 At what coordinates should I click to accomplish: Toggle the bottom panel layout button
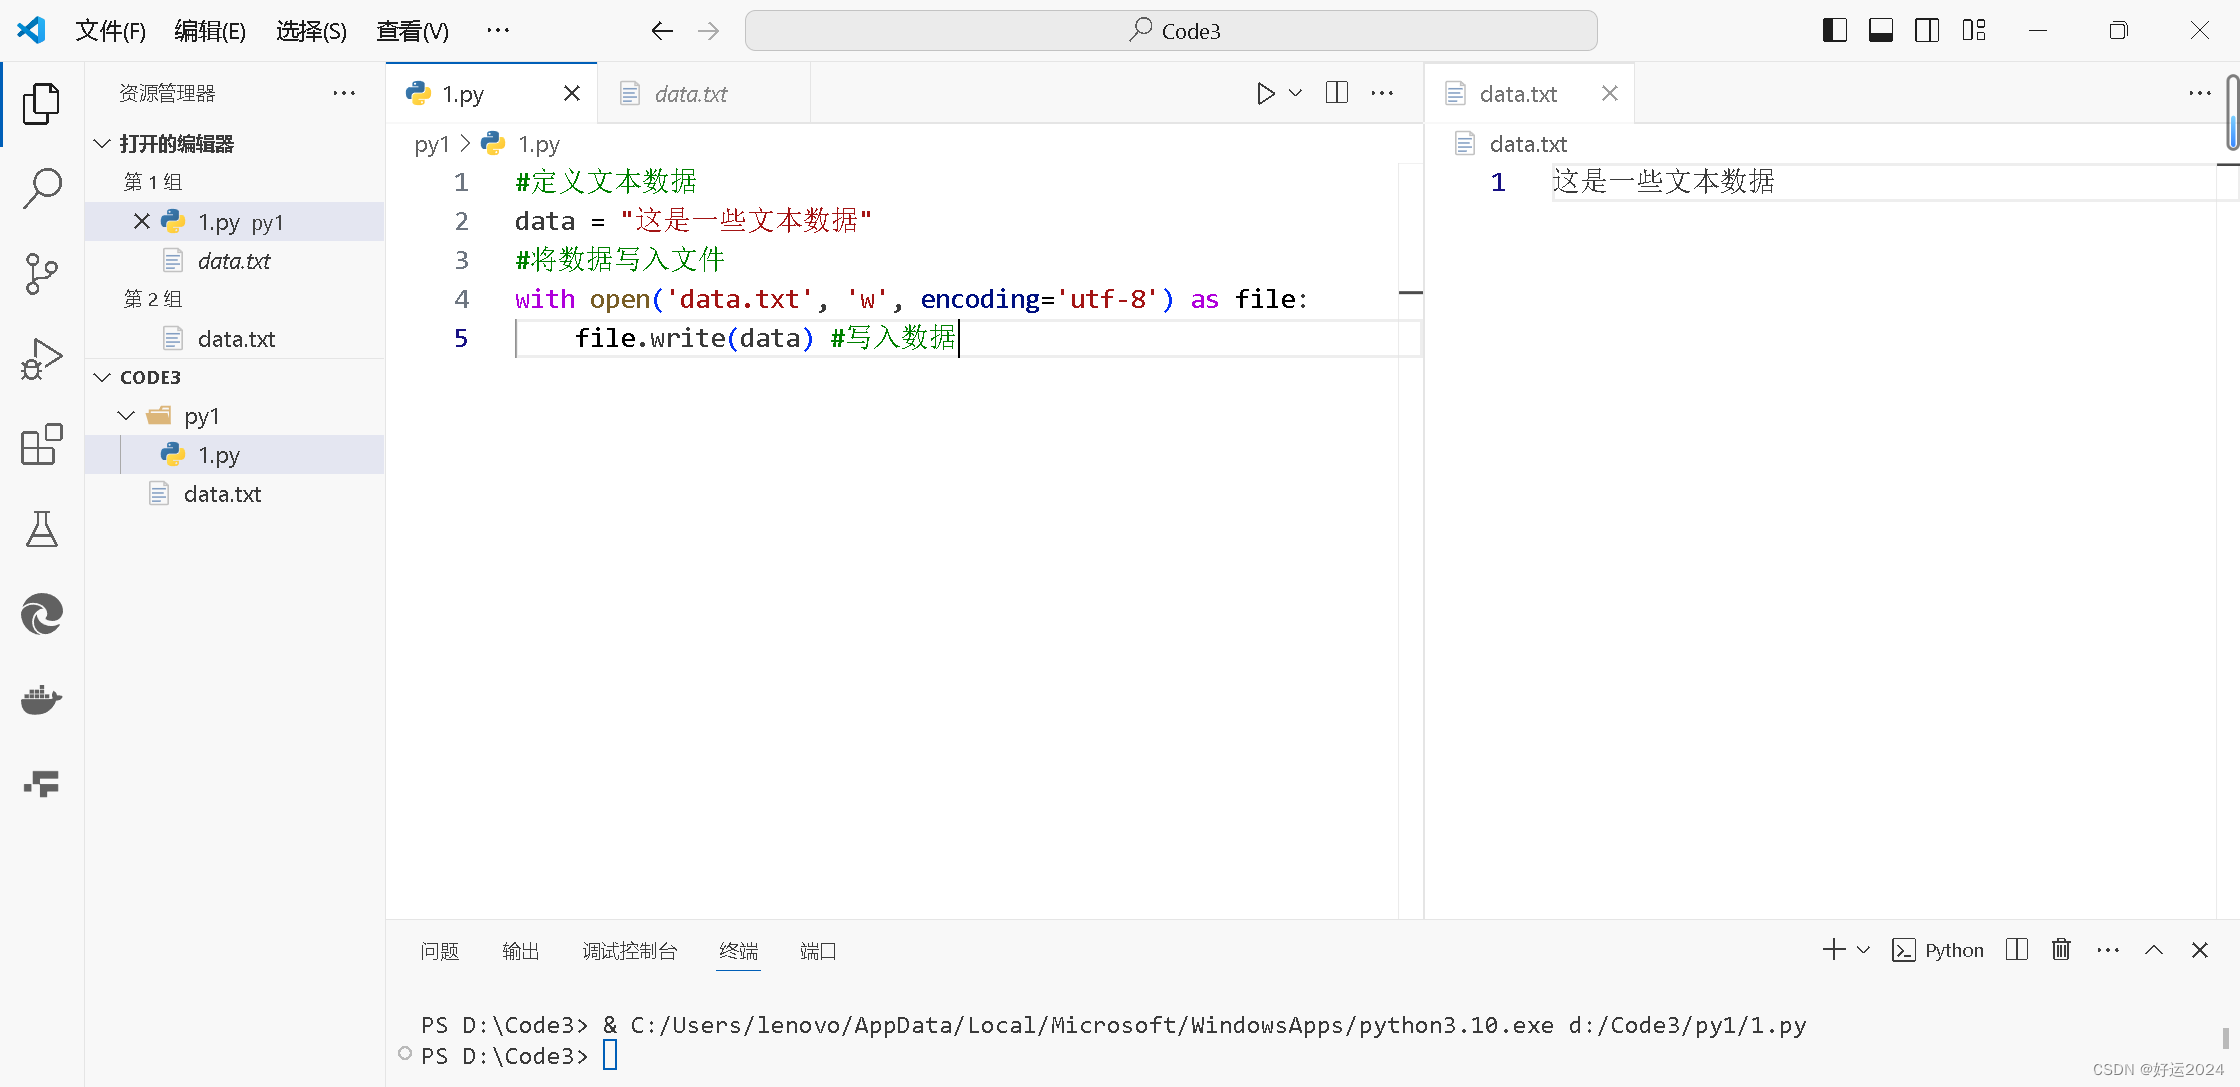point(1880,31)
